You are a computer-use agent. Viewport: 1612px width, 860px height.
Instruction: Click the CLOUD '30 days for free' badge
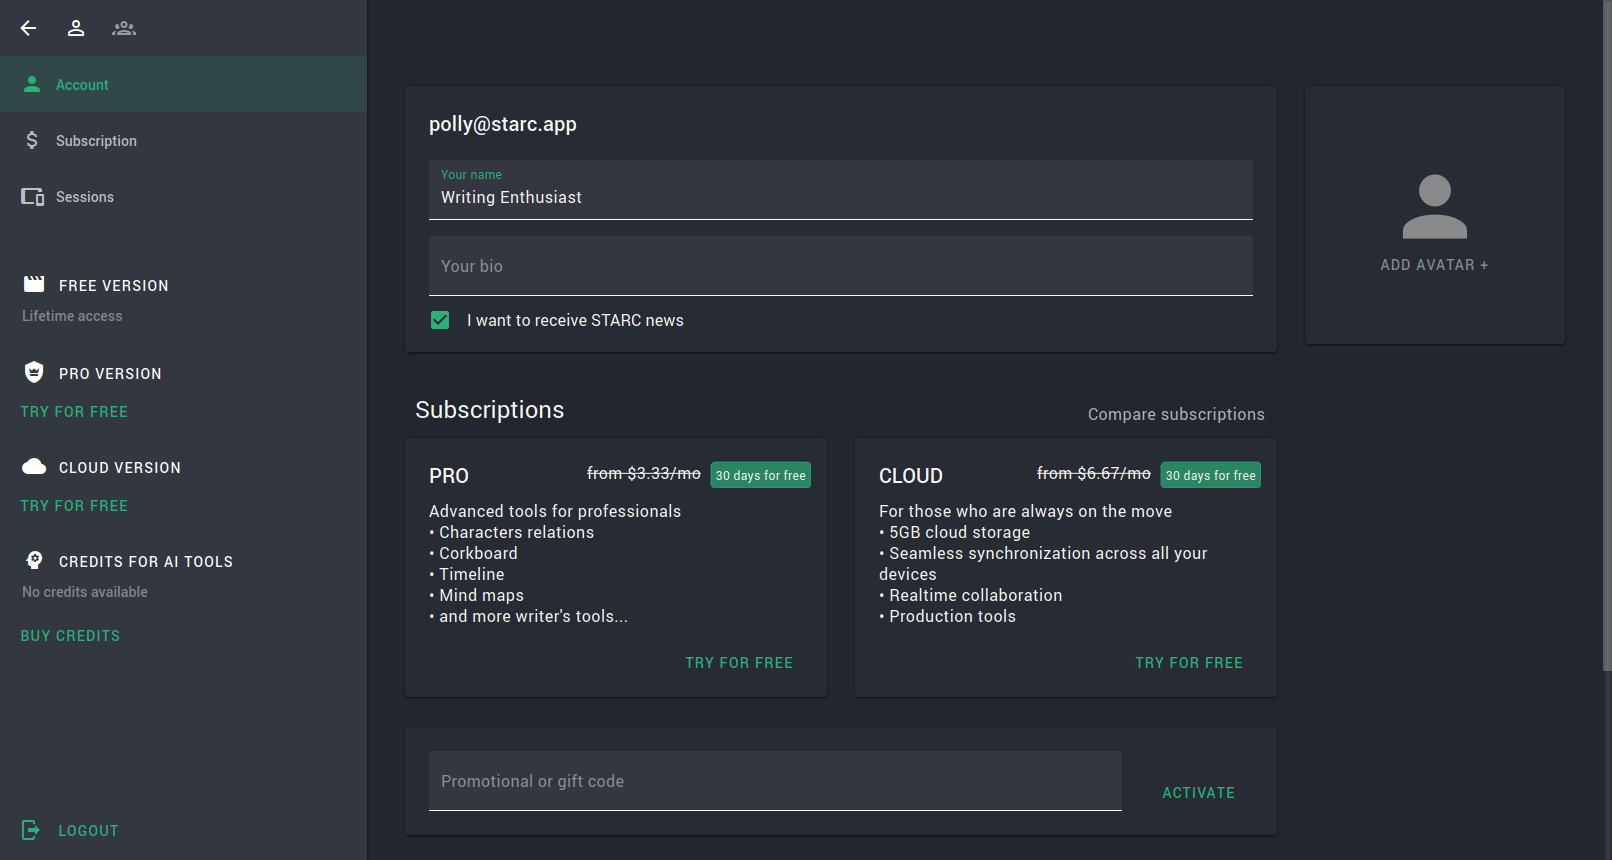[x=1211, y=475]
